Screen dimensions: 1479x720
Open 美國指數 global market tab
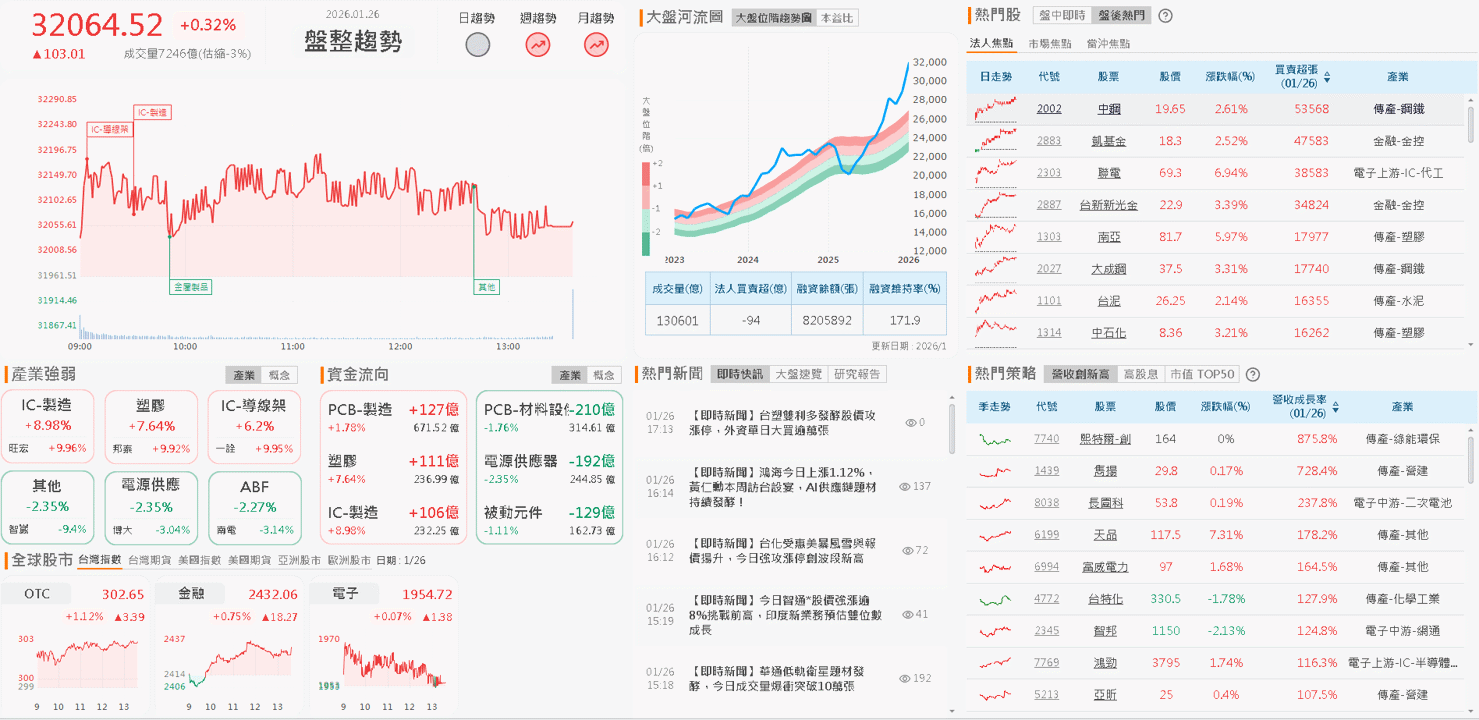point(200,560)
